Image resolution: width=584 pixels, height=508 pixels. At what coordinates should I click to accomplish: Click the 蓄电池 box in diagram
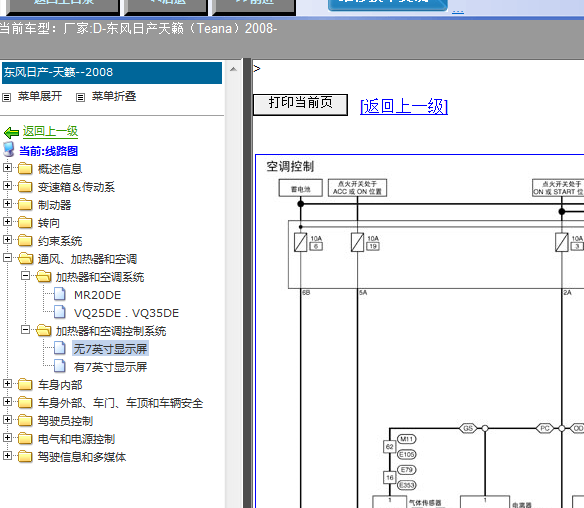[x=301, y=188]
